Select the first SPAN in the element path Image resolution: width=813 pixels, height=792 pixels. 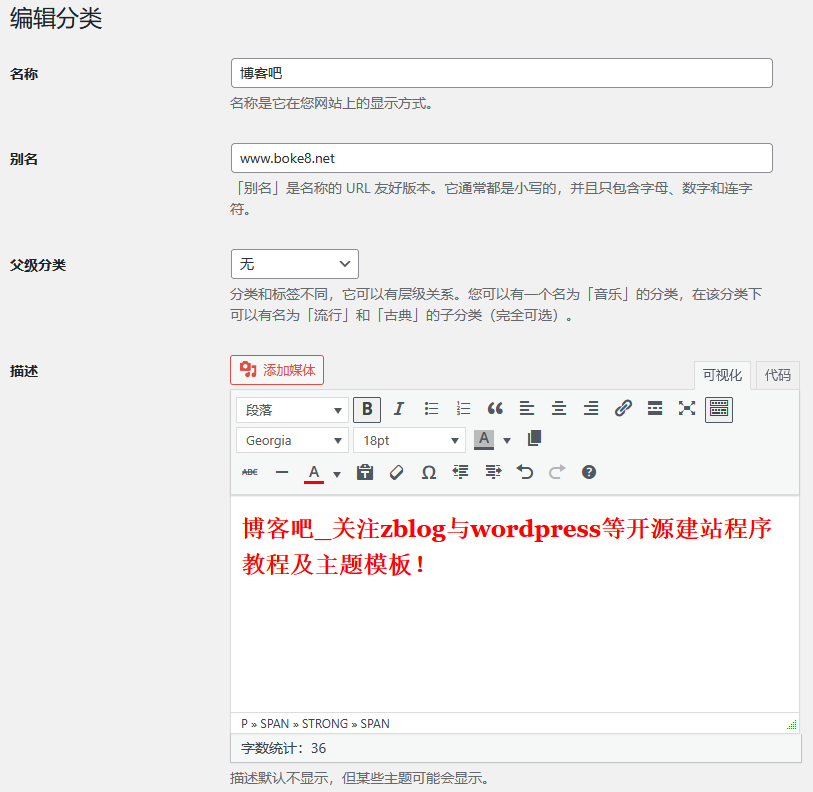coord(274,724)
